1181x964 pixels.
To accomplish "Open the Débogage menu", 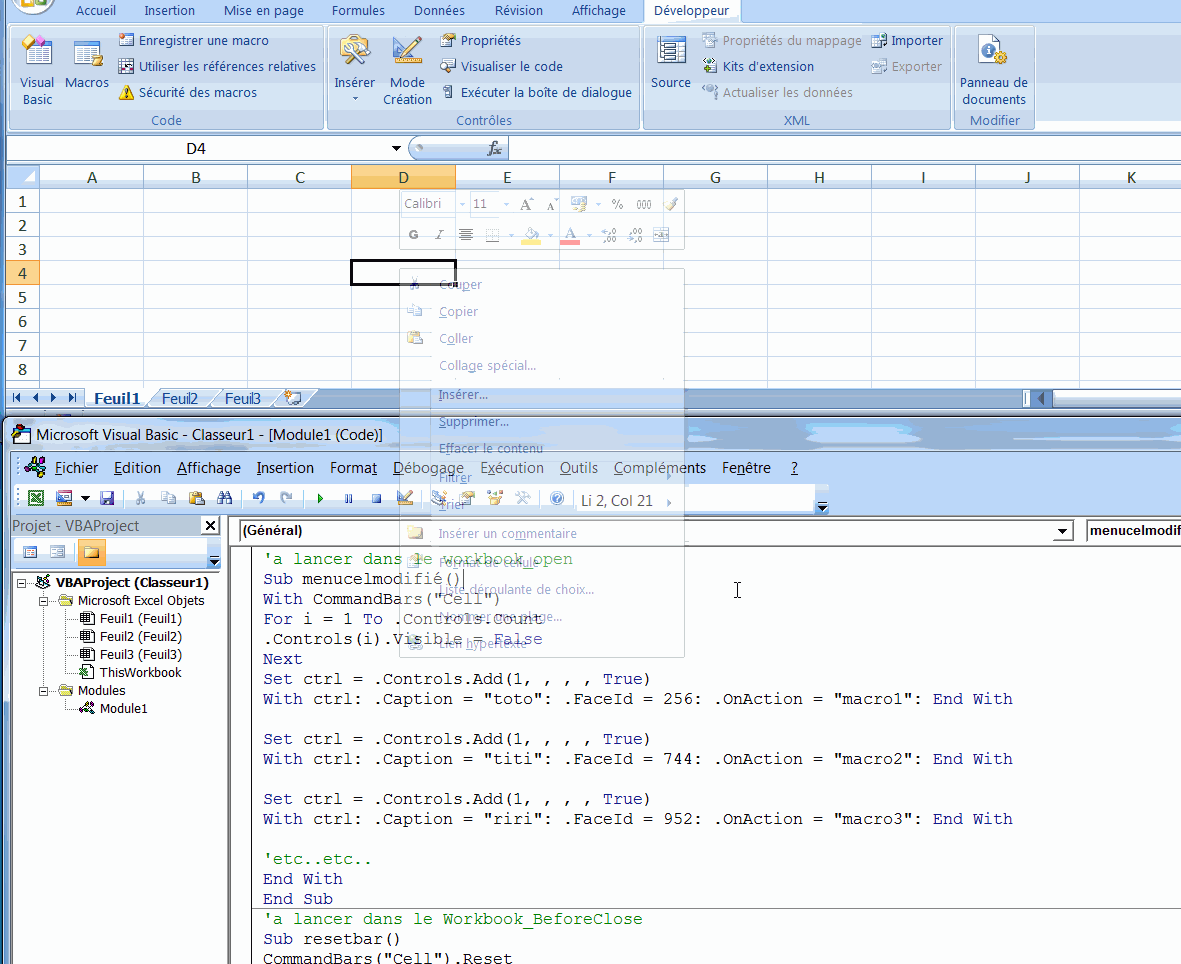I will [x=428, y=468].
